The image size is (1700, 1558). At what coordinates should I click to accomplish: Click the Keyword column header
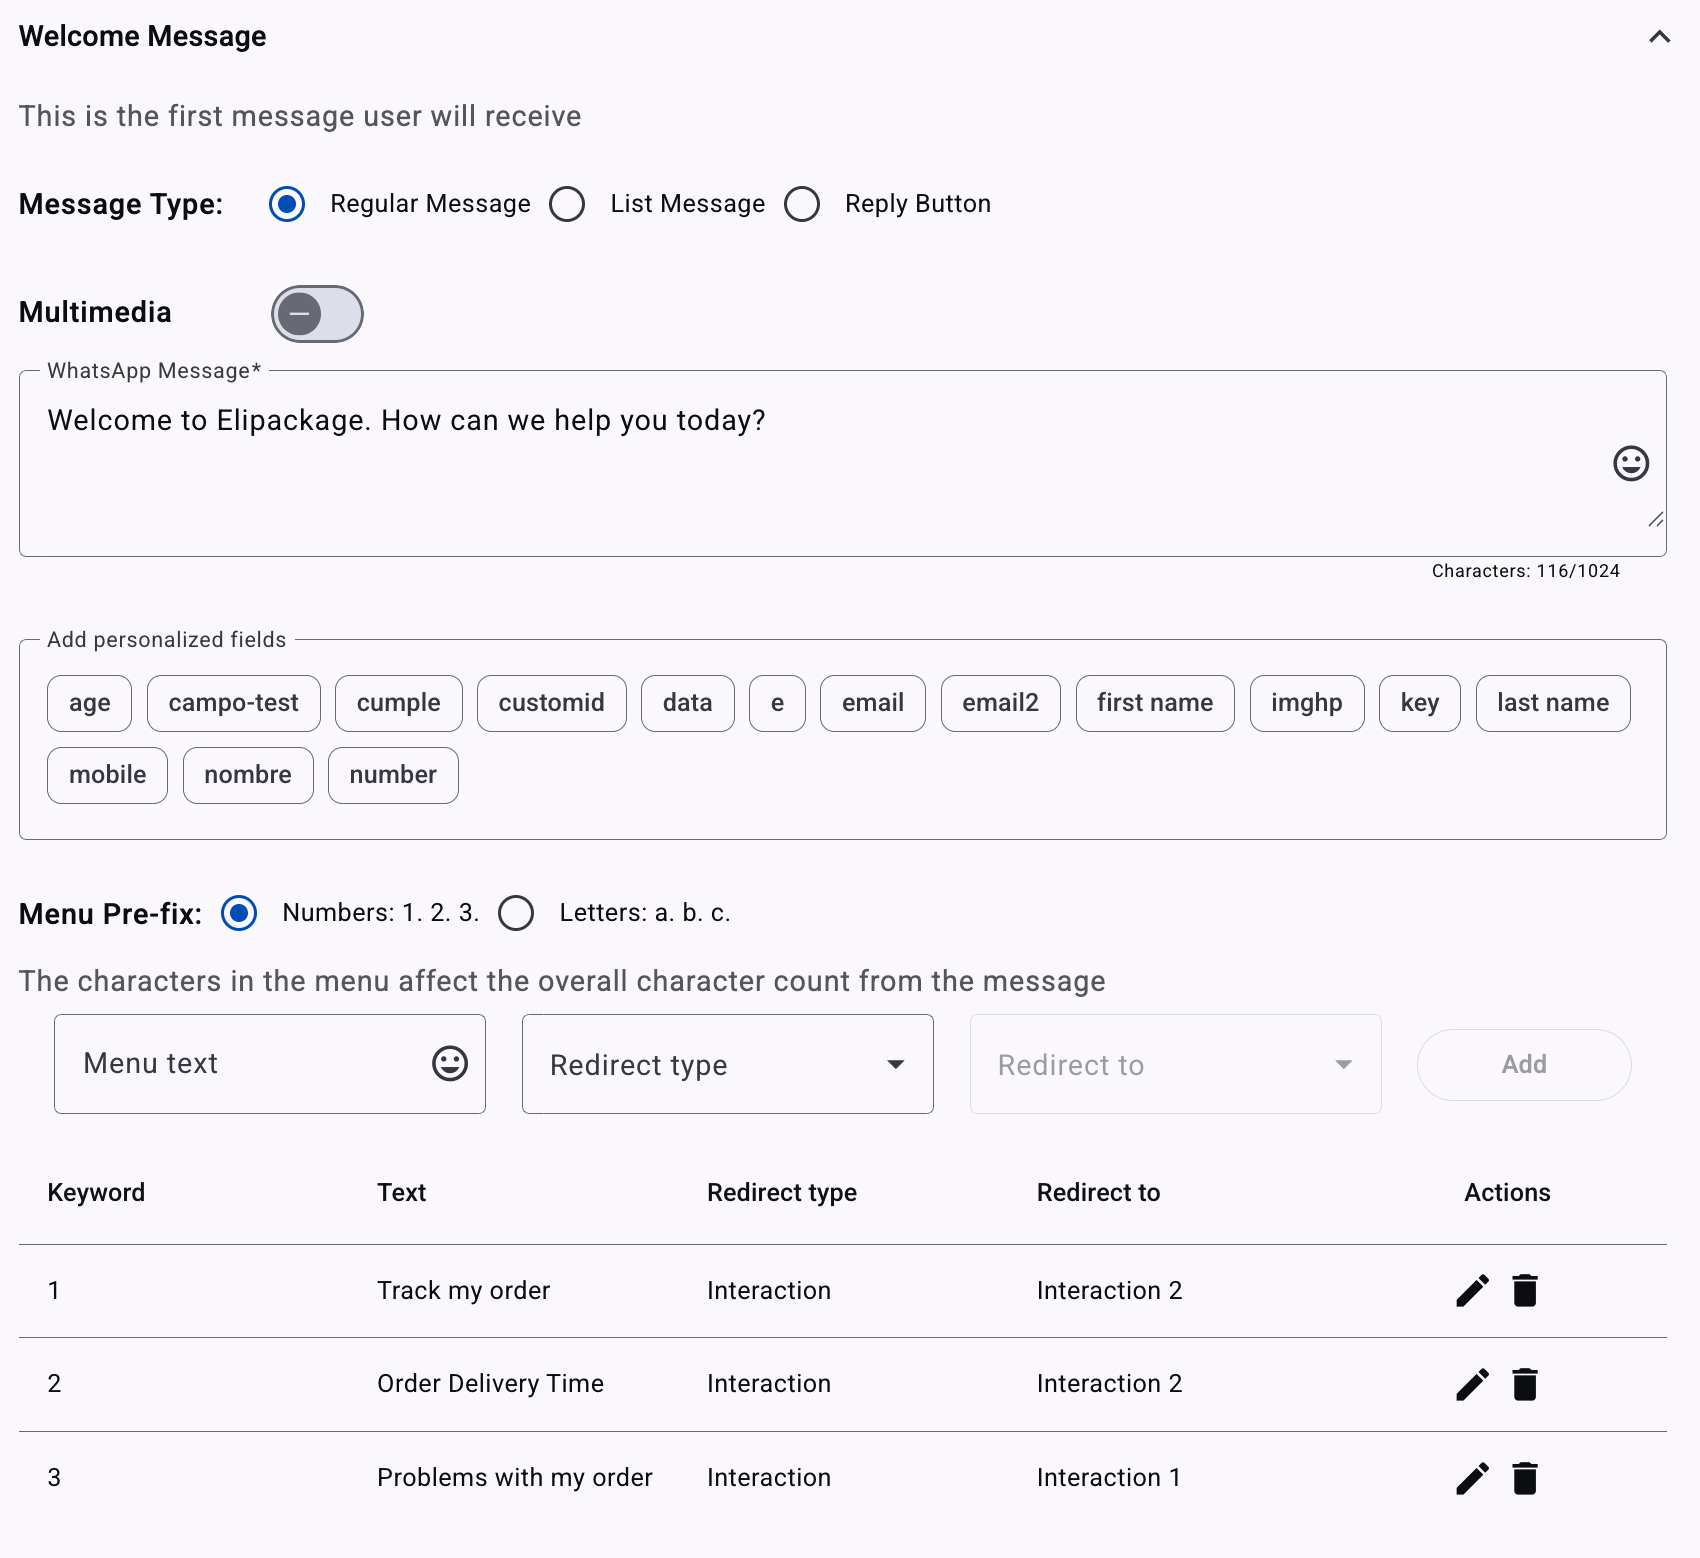tap(96, 1193)
